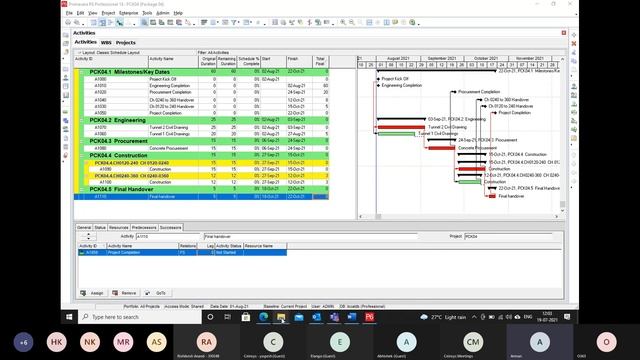The height and width of the screenshot is (360, 640).
Task: Click the P6 Primavera taskbar icon
Action: pos(369,317)
